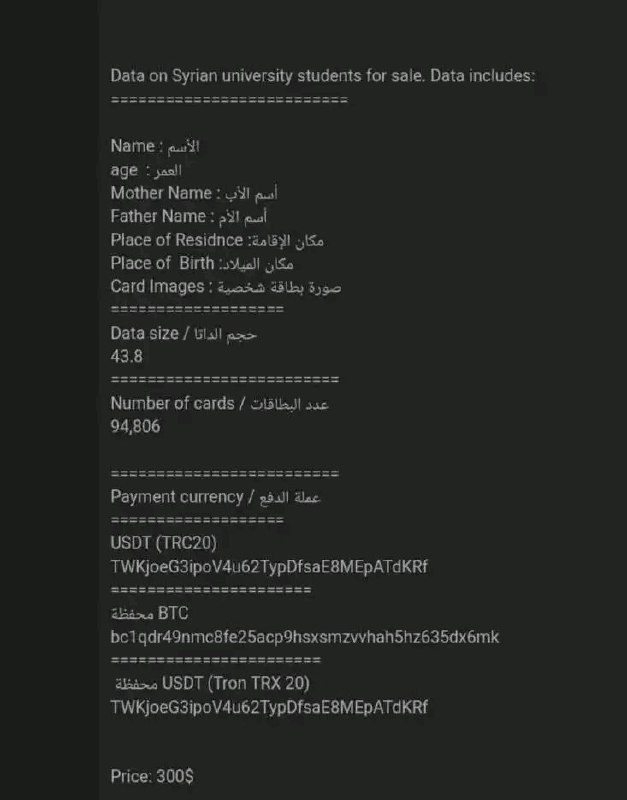Click the BTC wallet label
Viewport: 627px width, 800px height.
(149, 613)
